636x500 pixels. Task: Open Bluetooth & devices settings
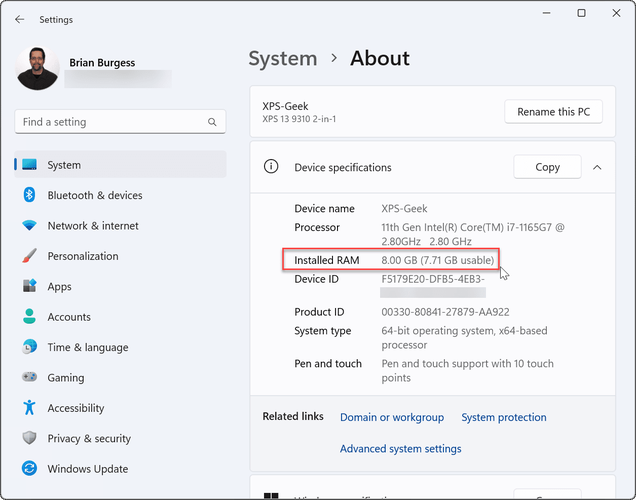pyautogui.click(x=120, y=195)
